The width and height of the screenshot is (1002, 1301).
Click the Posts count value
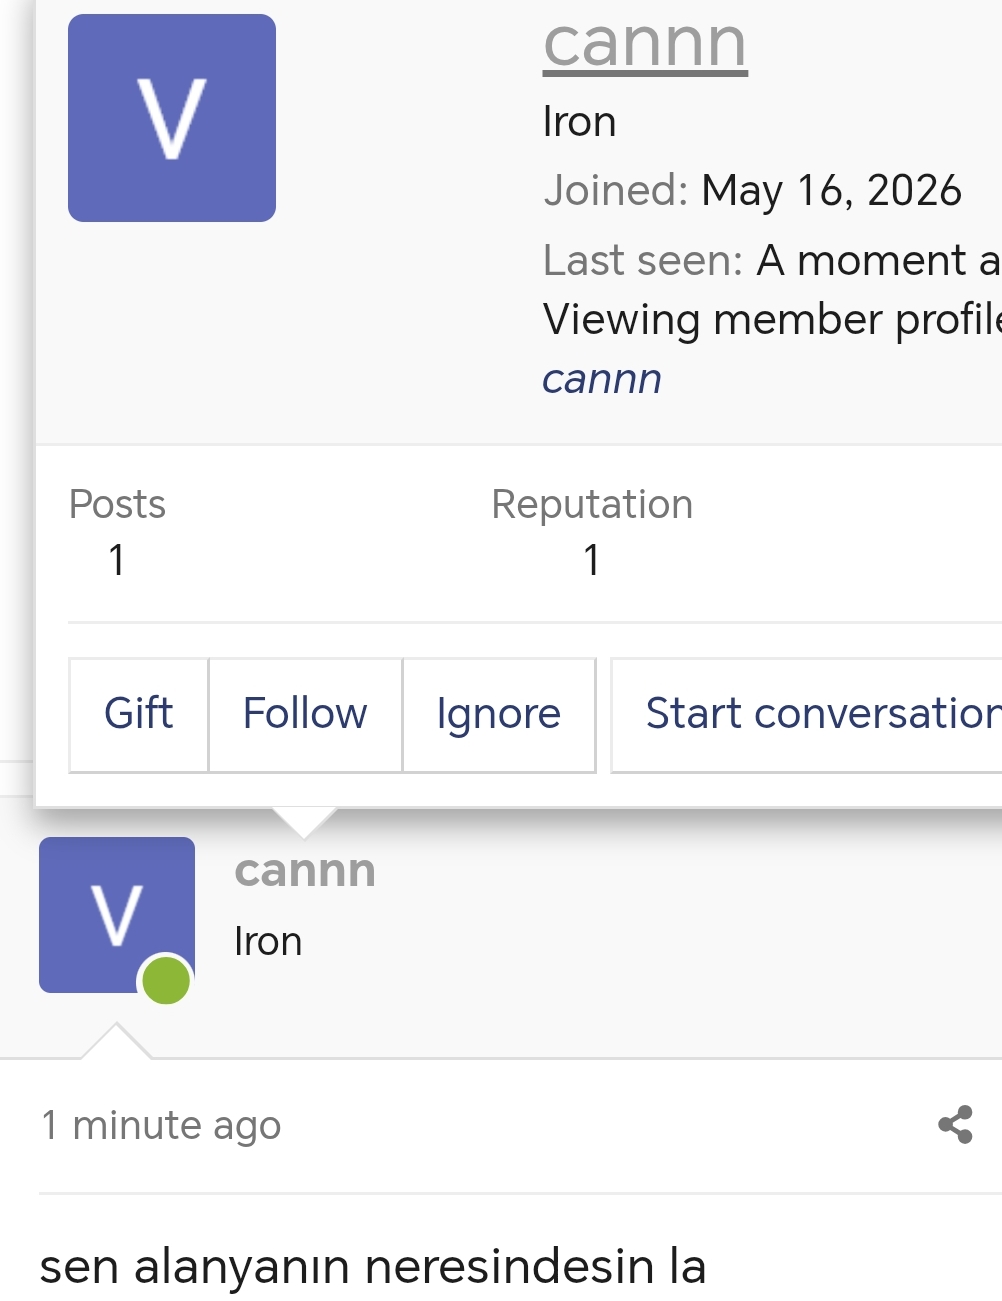click(117, 560)
